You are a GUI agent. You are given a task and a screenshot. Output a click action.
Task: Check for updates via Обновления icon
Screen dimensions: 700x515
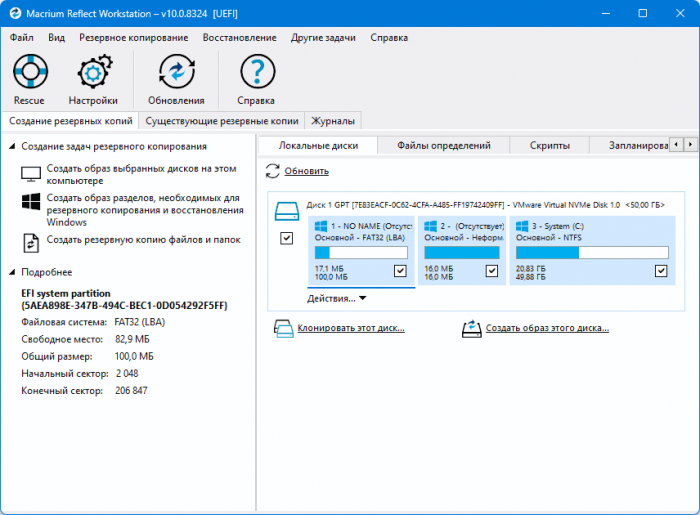pos(176,79)
